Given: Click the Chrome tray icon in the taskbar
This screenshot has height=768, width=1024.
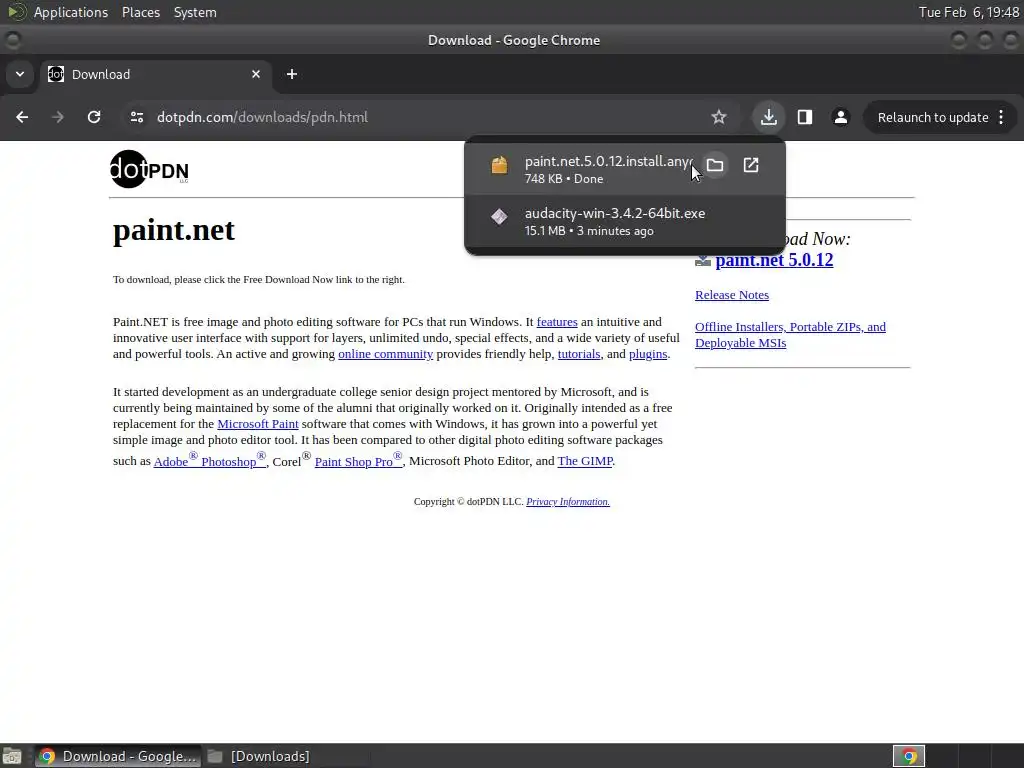Looking at the screenshot, I should tap(909, 756).
